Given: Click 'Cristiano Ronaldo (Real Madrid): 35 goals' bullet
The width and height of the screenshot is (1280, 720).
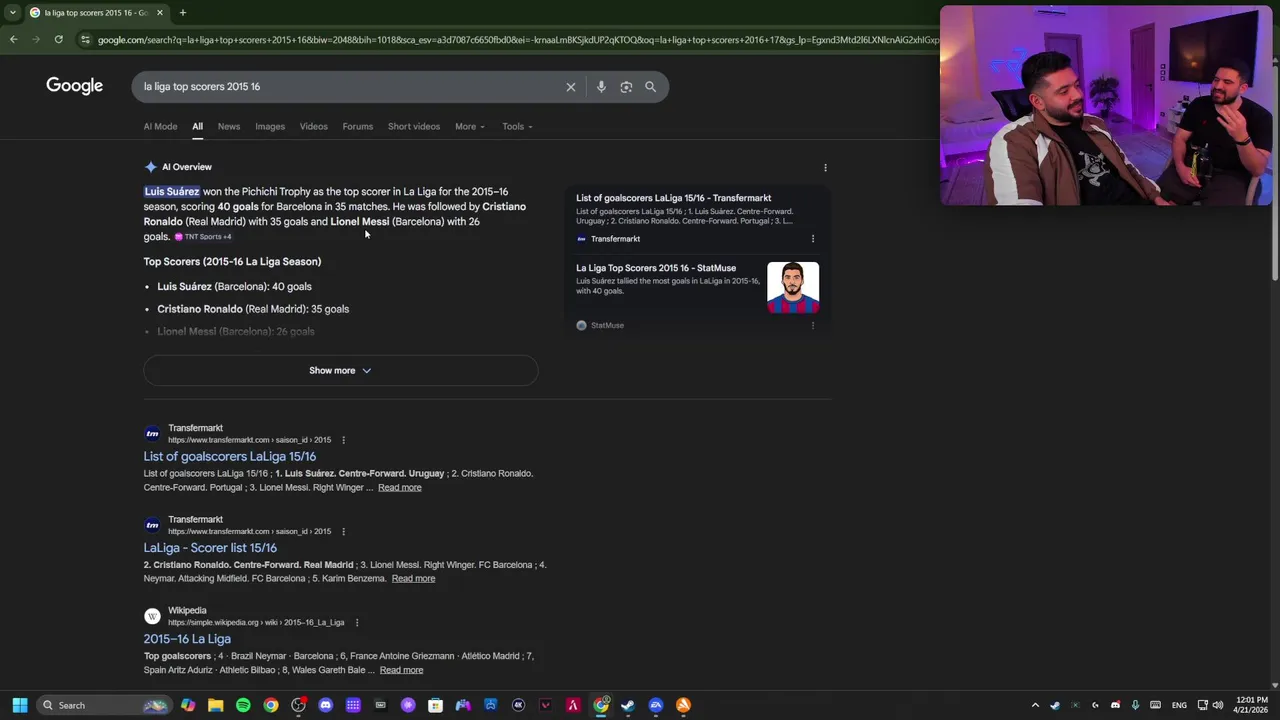Looking at the screenshot, I should pyautogui.click(x=253, y=309).
